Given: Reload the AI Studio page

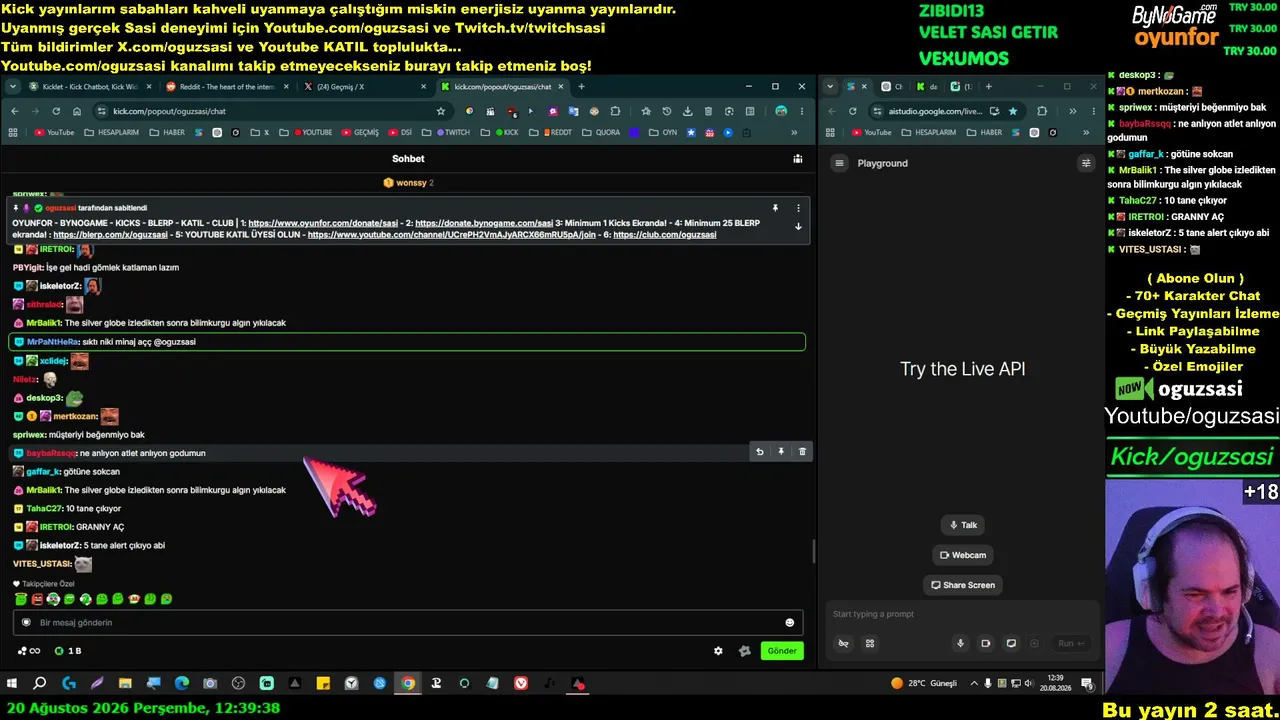Looking at the screenshot, I should click(x=852, y=111).
